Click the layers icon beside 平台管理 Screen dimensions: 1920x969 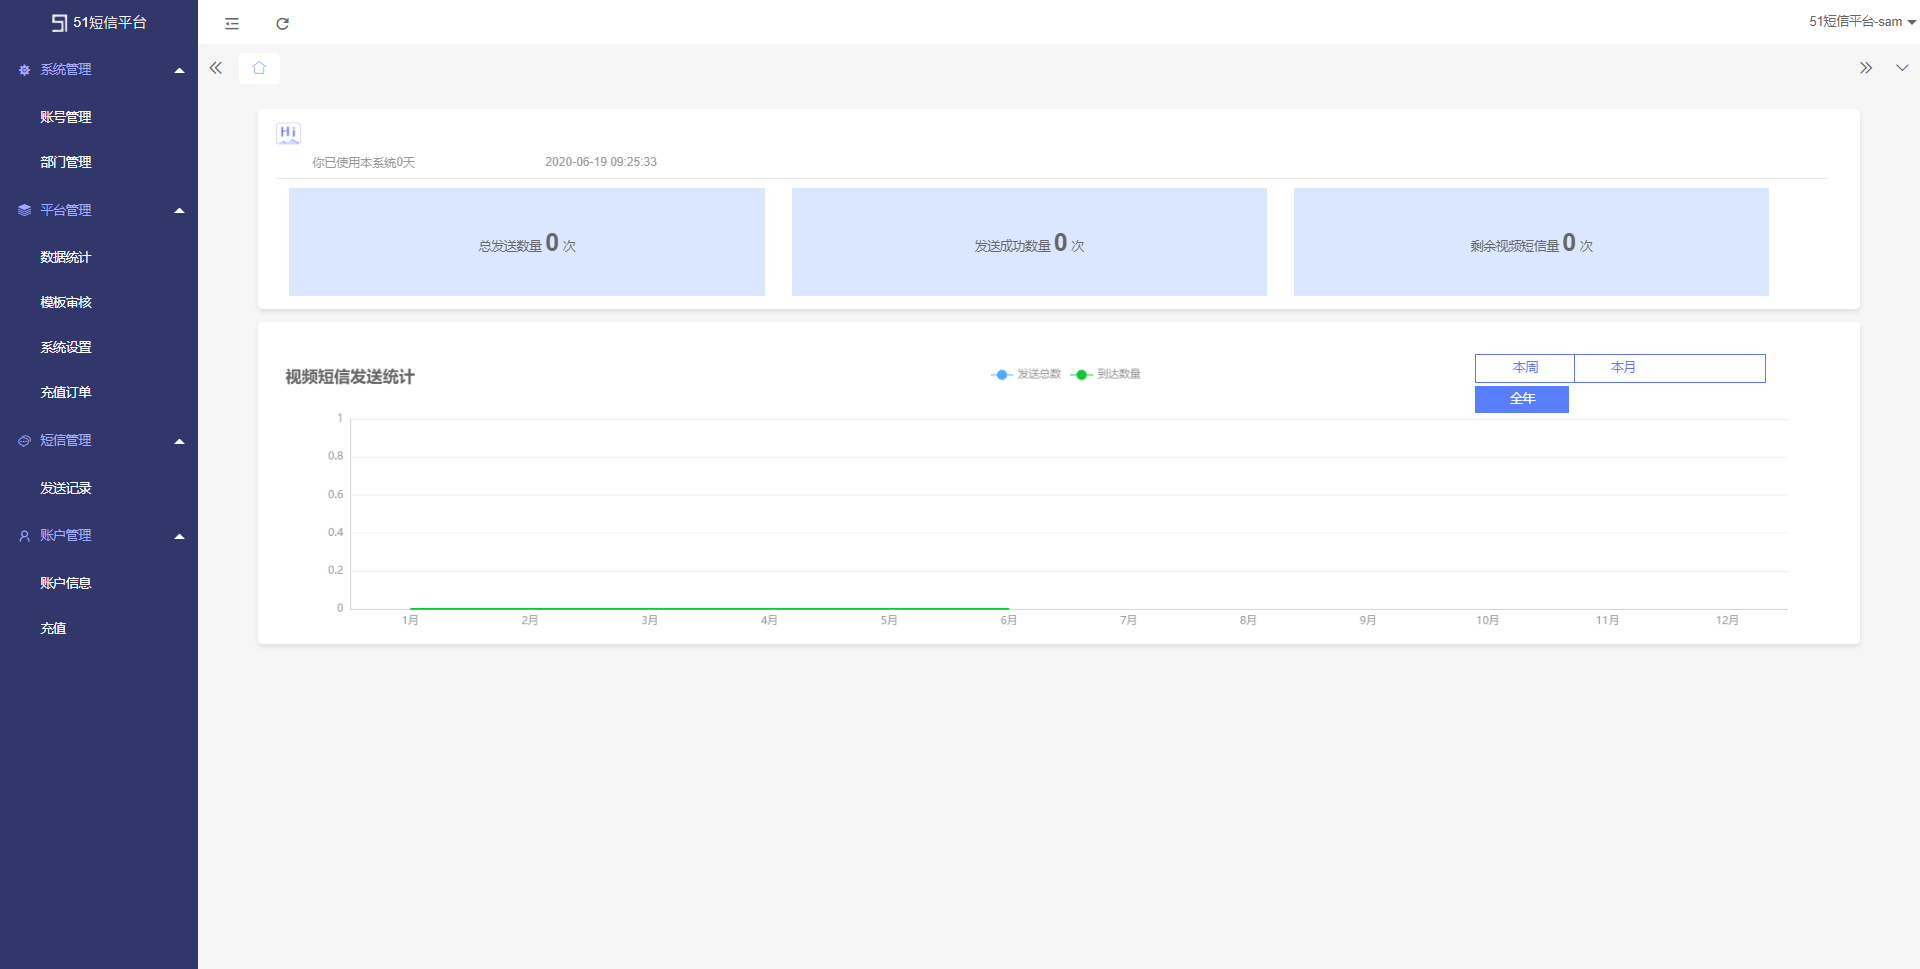tap(24, 210)
